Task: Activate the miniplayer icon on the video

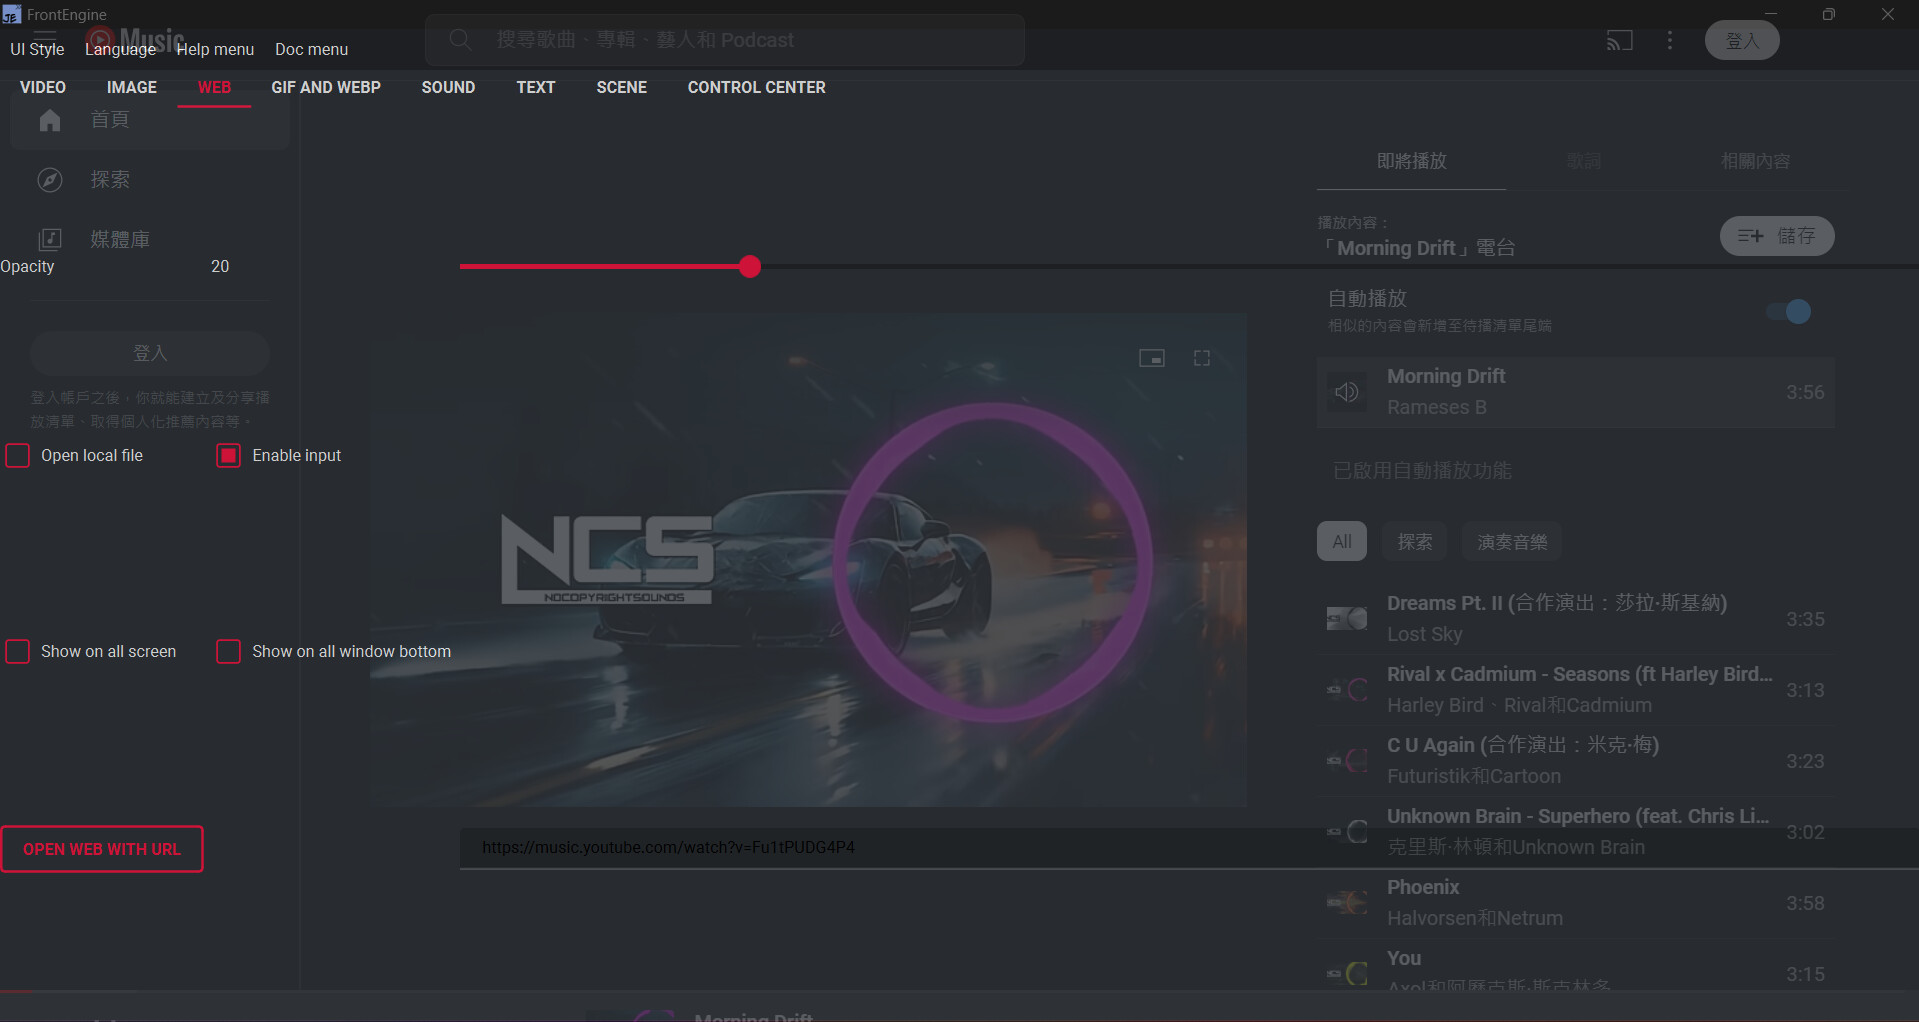Action: 1151,357
